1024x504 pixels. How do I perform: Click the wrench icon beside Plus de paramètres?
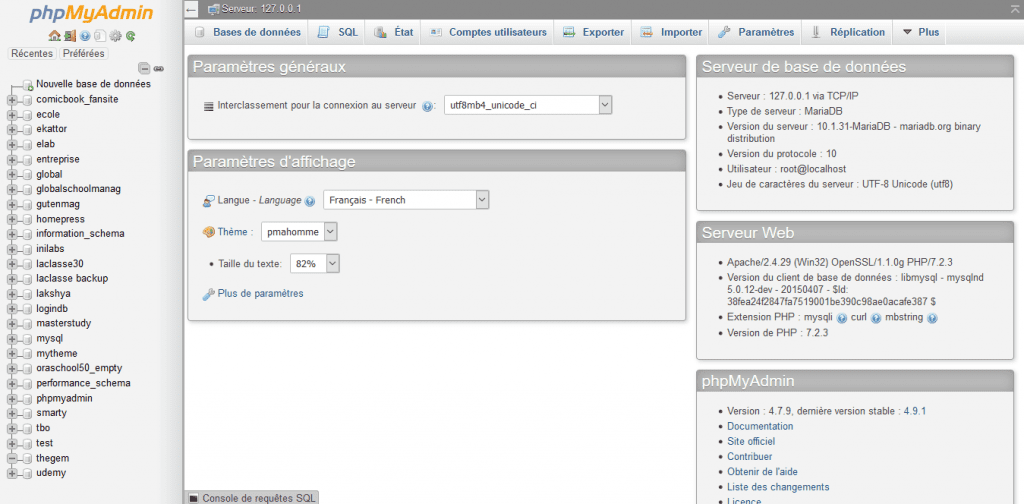click(208, 294)
